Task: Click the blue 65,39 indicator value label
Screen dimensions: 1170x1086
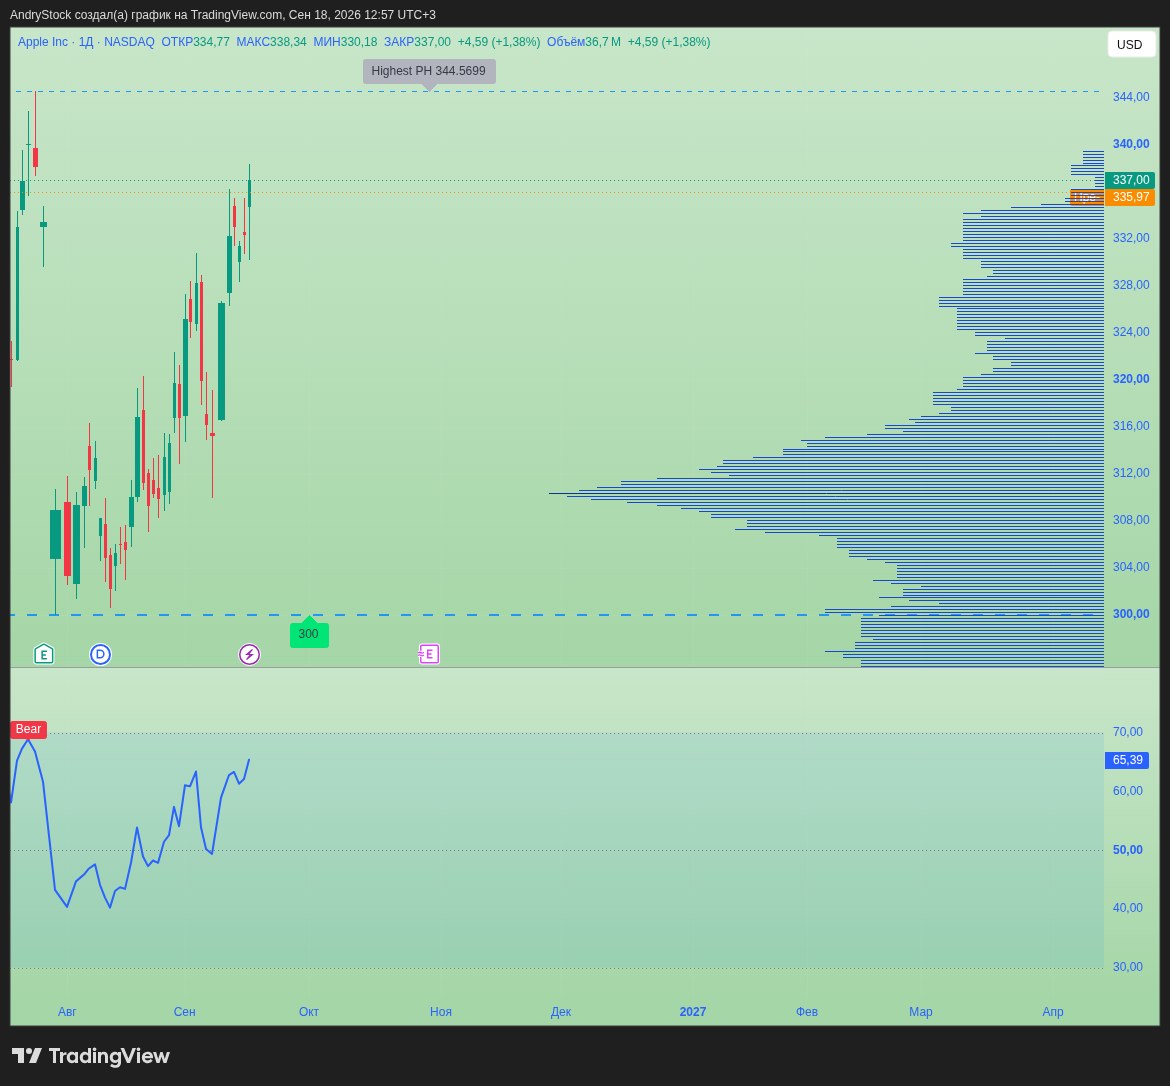Action: [x=1127, y=760]
